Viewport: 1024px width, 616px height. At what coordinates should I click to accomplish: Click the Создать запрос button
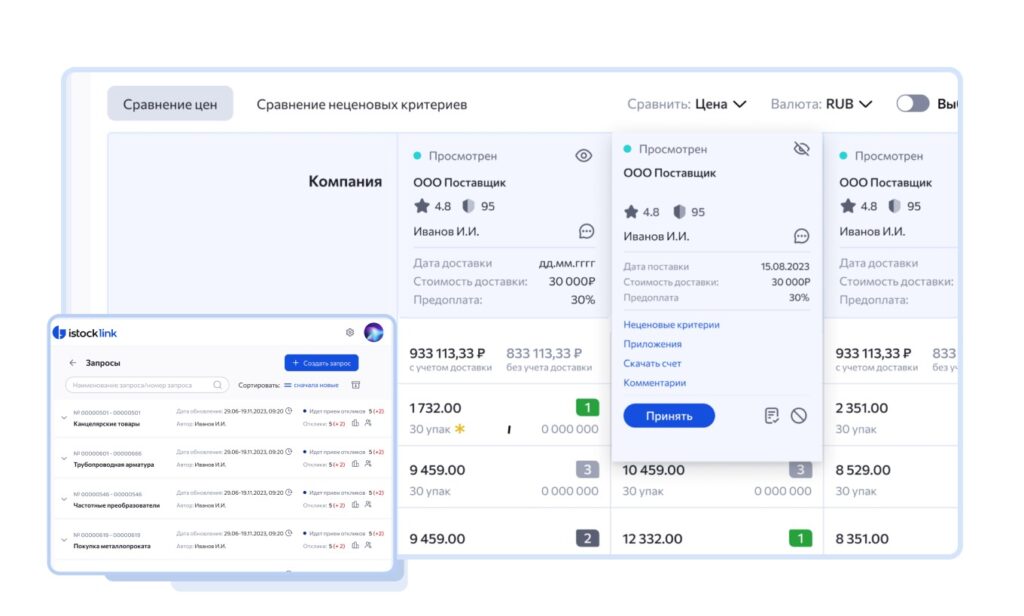321,363
